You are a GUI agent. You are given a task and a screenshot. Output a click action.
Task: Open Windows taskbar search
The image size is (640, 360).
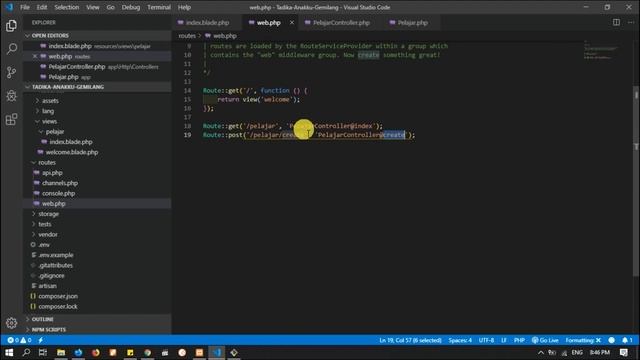26,352
